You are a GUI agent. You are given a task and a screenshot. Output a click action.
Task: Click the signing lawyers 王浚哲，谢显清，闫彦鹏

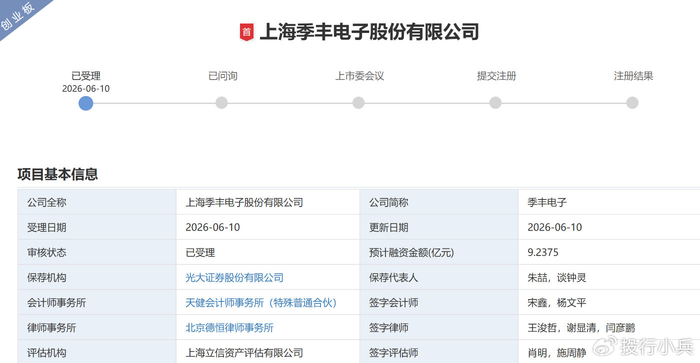click(581, 328)
